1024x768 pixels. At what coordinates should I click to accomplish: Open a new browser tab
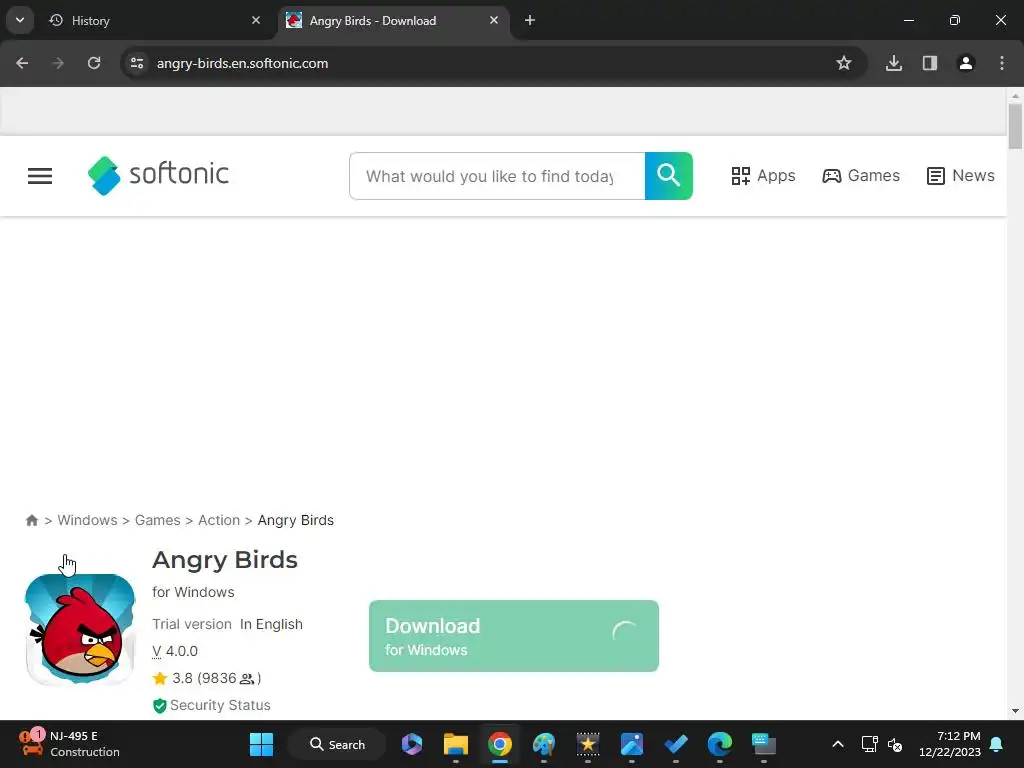pos(530,20)
